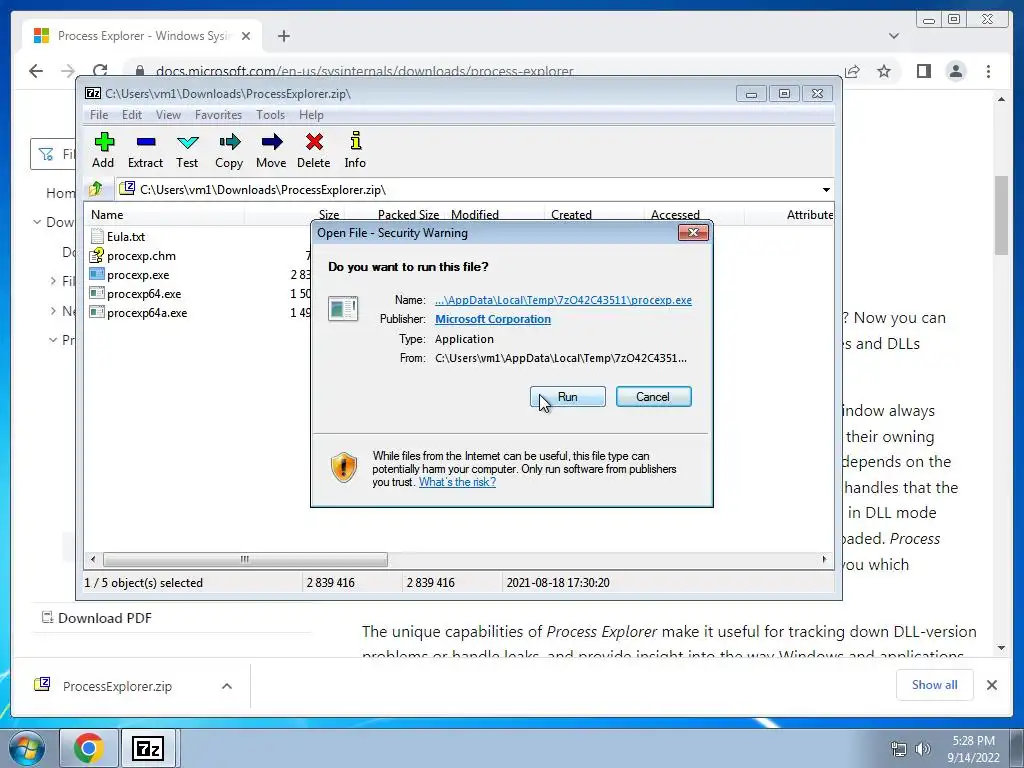Click the Copy toolbar icon
Screen dimensions: 1024x768
(x=229, y=150)
